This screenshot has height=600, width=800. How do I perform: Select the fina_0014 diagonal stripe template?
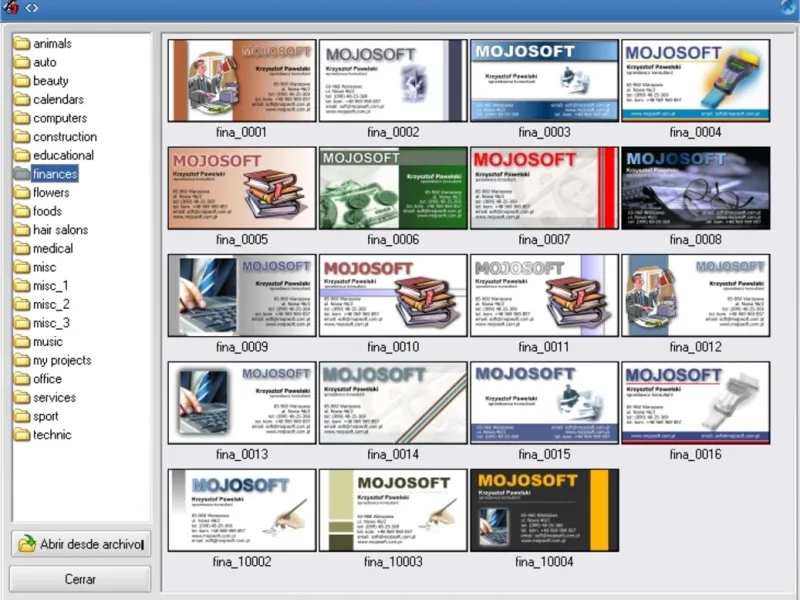(393, 403)
